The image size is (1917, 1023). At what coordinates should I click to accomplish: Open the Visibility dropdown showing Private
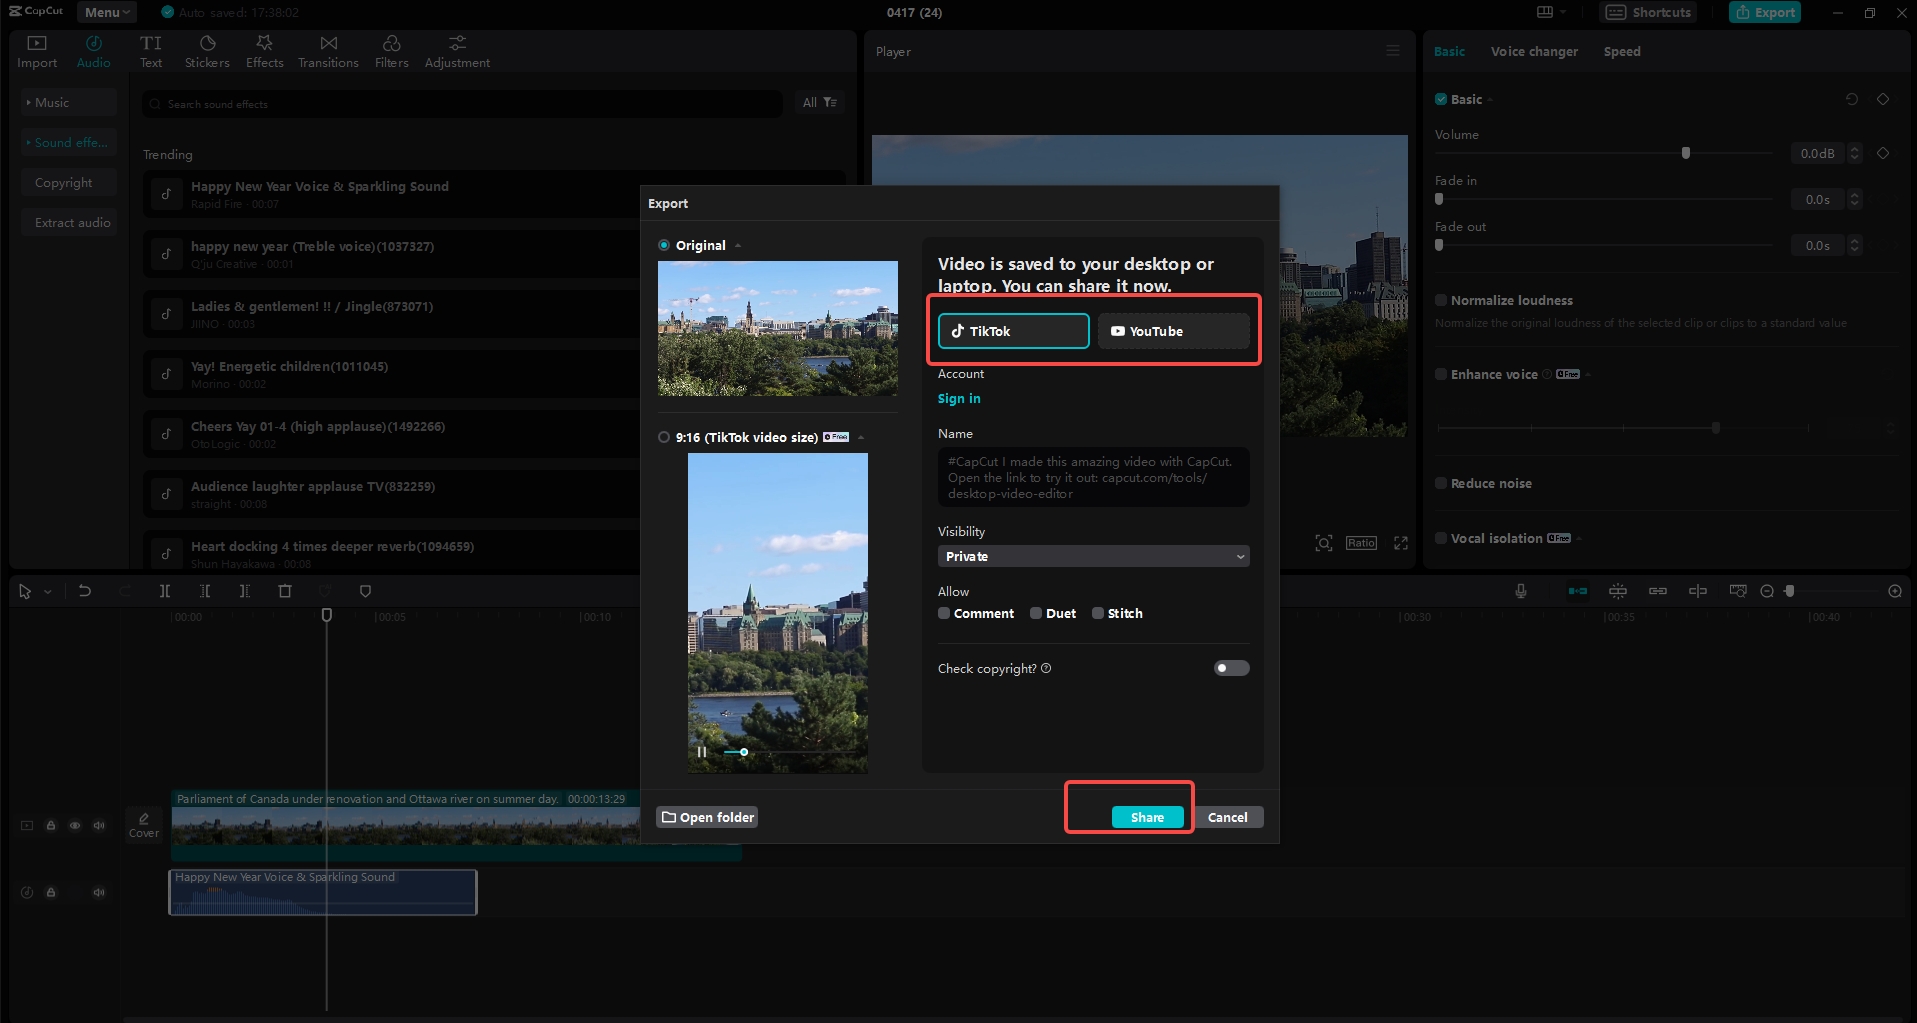(1092, 556)
